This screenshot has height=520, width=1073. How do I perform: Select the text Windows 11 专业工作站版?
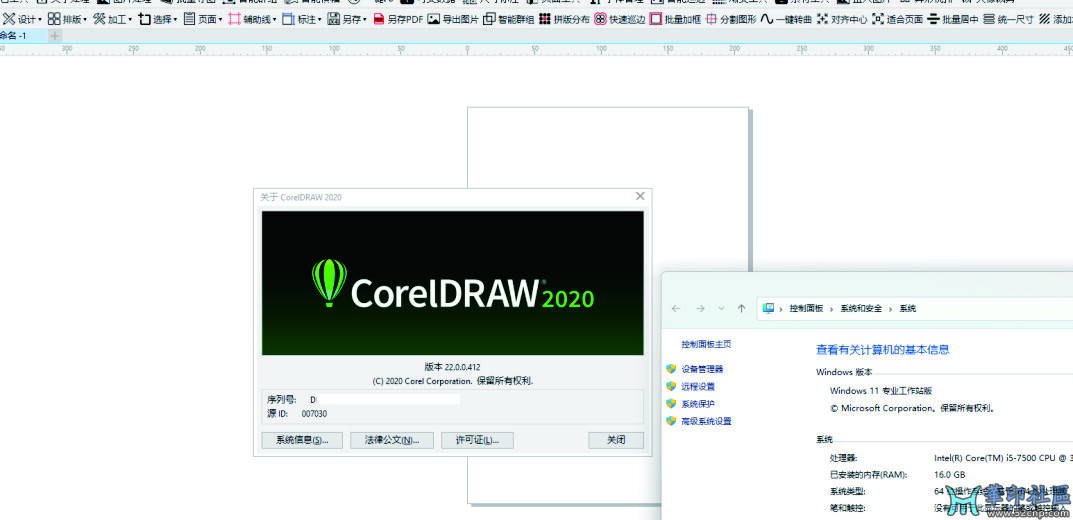881,391
